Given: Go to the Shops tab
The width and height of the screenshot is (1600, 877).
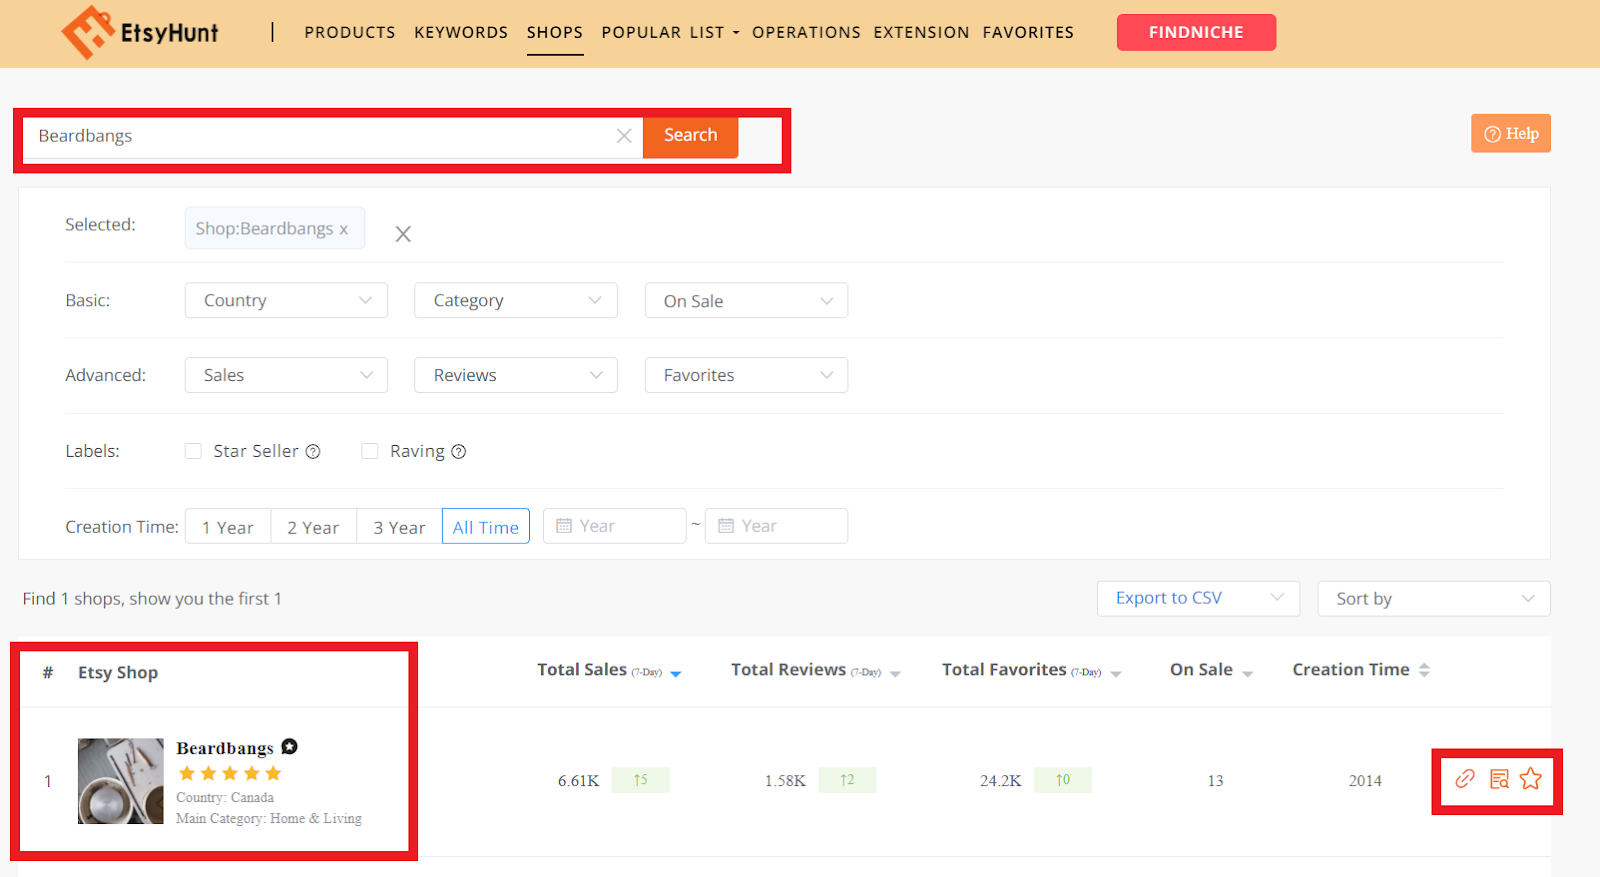Looking at the screenshot, I should 555,33.
